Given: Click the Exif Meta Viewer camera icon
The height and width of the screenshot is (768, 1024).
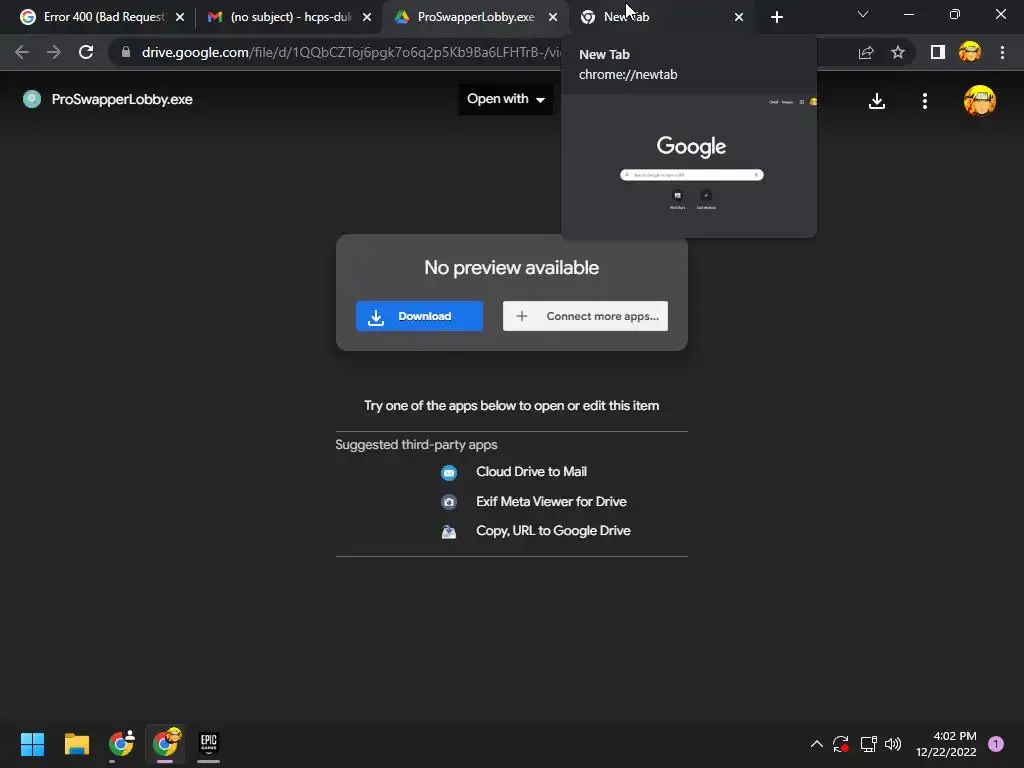Looking at the screenshot, I should 449,502.
